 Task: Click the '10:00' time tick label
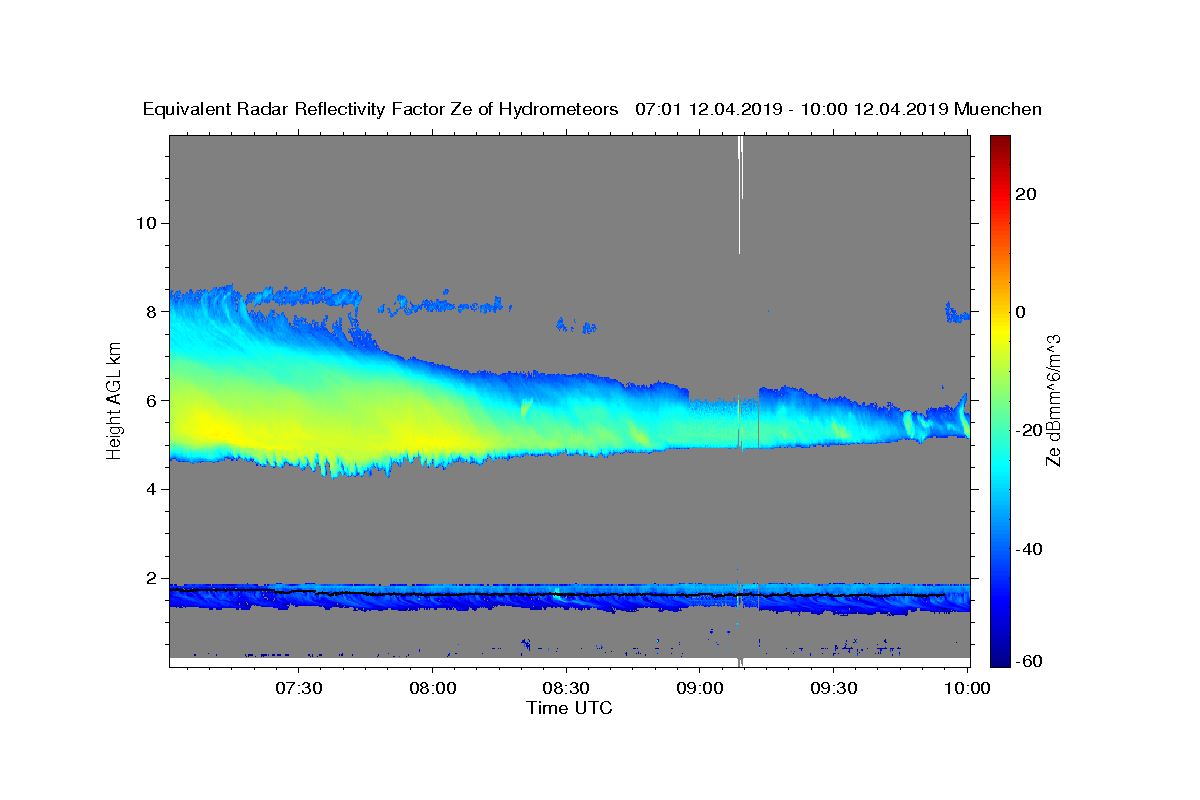click(967, 688)
